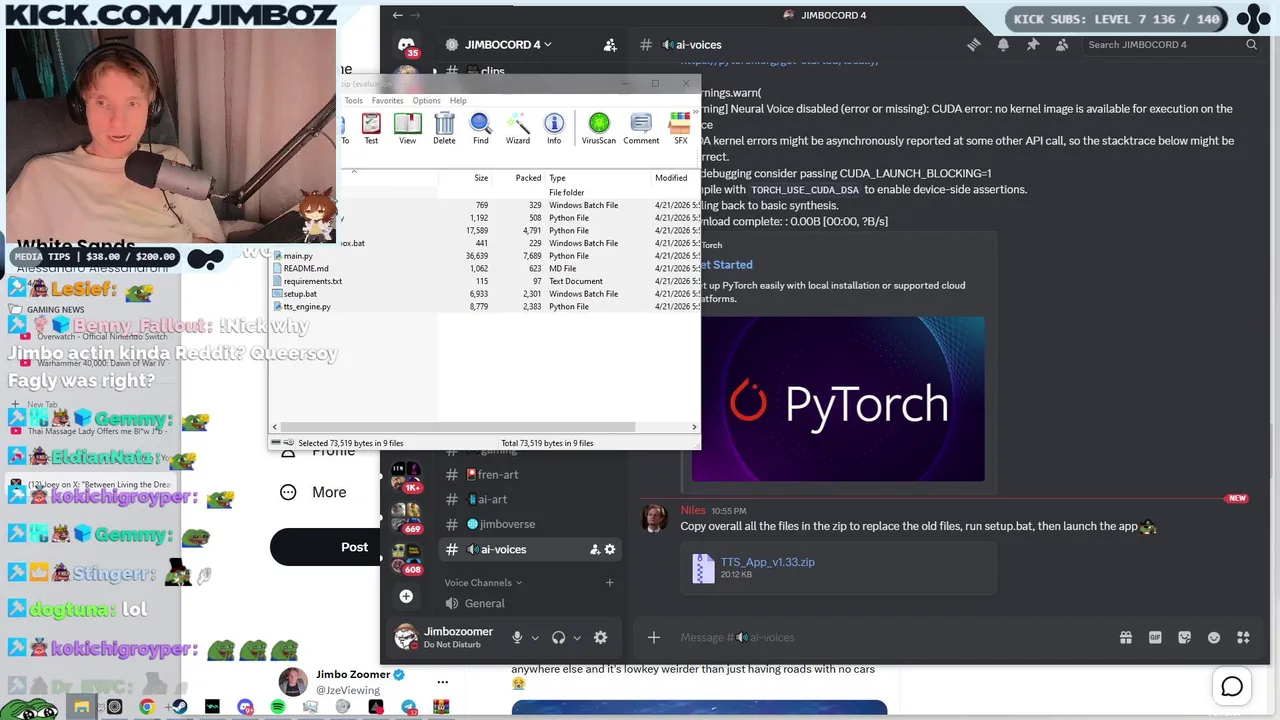Open the gift icon in message bar
The width and height of the screenshot is (1280, 720).
coord(1126,637)
